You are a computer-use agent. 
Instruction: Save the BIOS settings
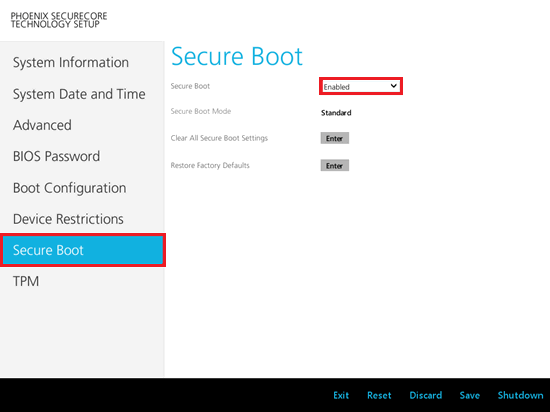click(x=470, y=395)
